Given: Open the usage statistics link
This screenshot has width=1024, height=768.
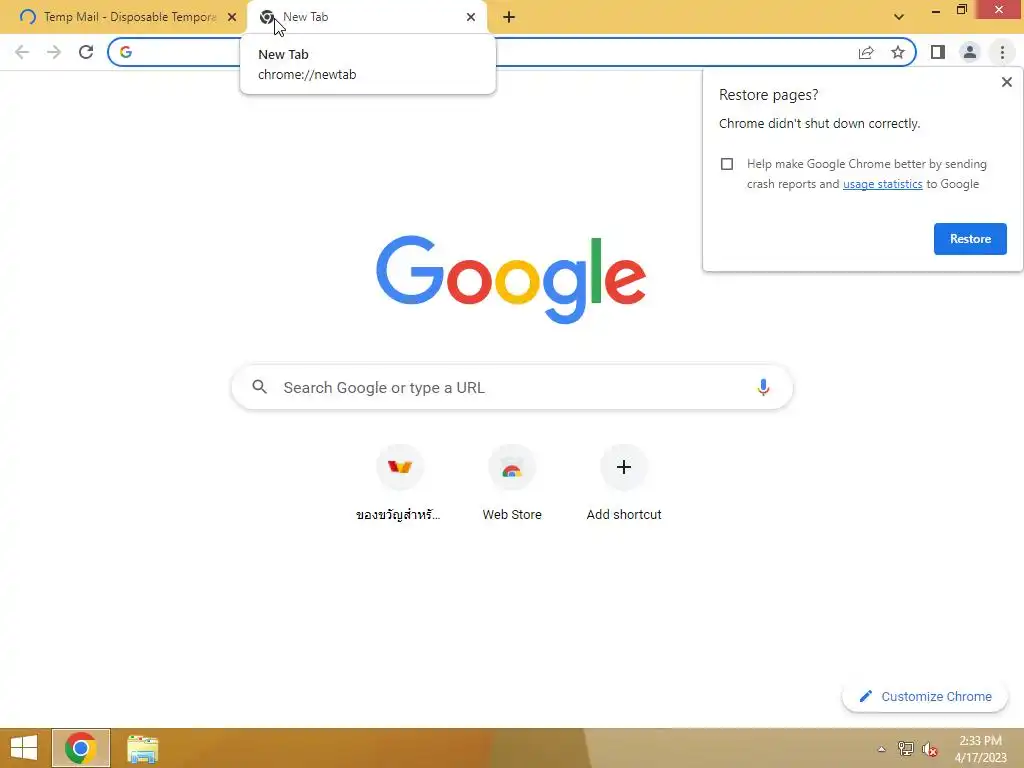Looking at the screenshot, I should click(882, 184).
